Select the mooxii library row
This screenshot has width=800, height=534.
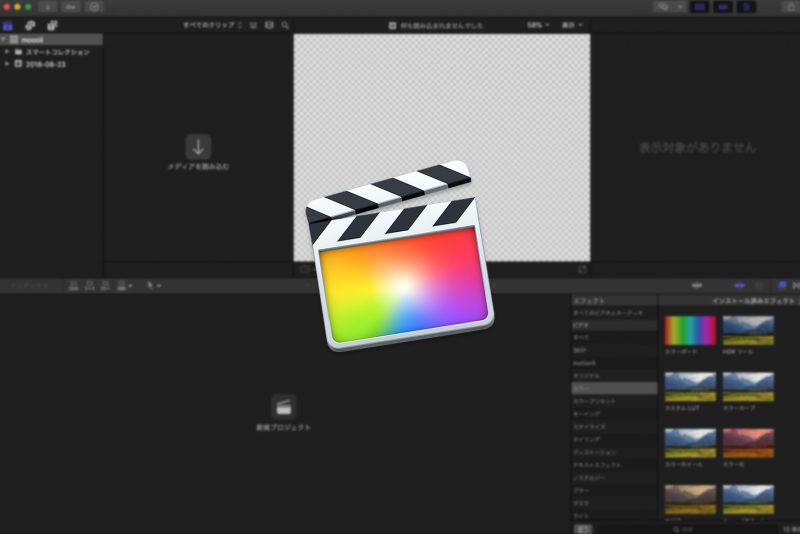pyautogui.click(x=52, y=39)
